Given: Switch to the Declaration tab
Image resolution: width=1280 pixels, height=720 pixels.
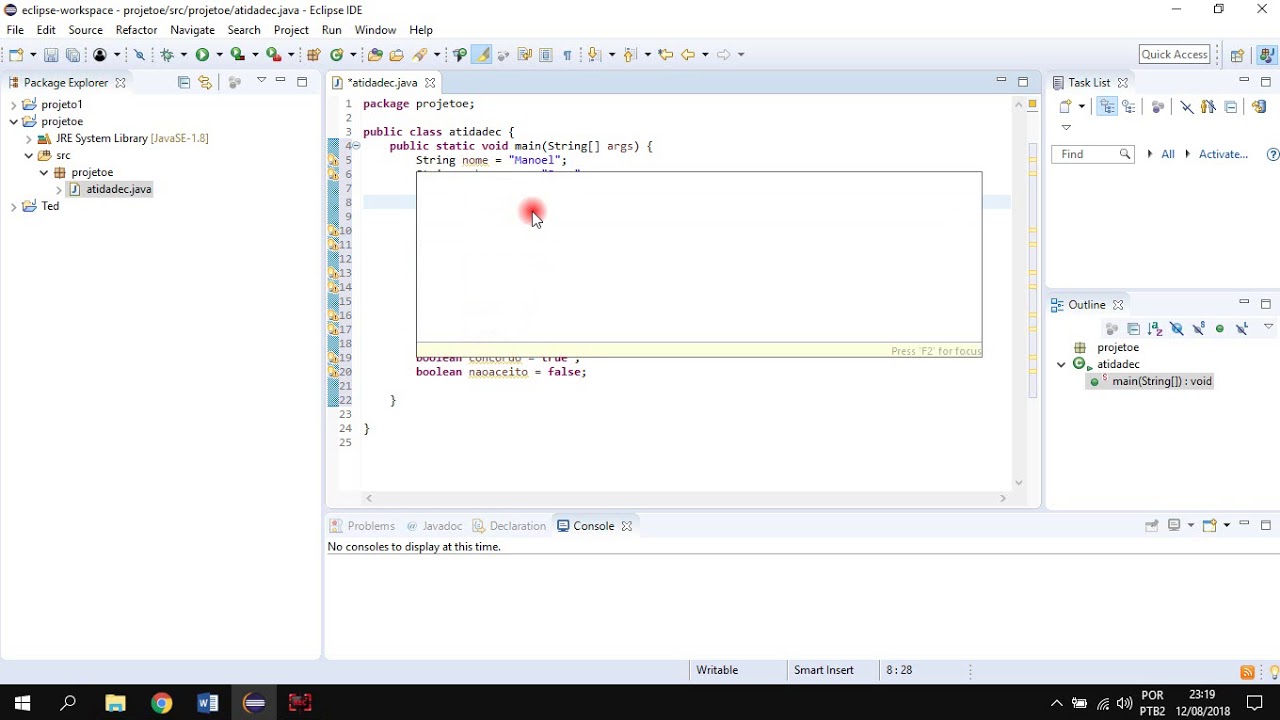Looking at the screenshot, I should click(x=509, y=526).
